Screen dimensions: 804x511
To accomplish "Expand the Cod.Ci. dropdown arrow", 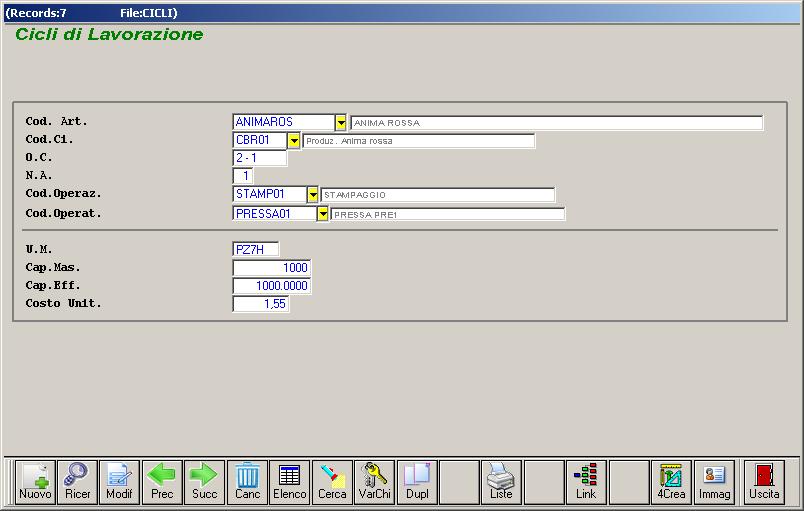I will 293,140.
